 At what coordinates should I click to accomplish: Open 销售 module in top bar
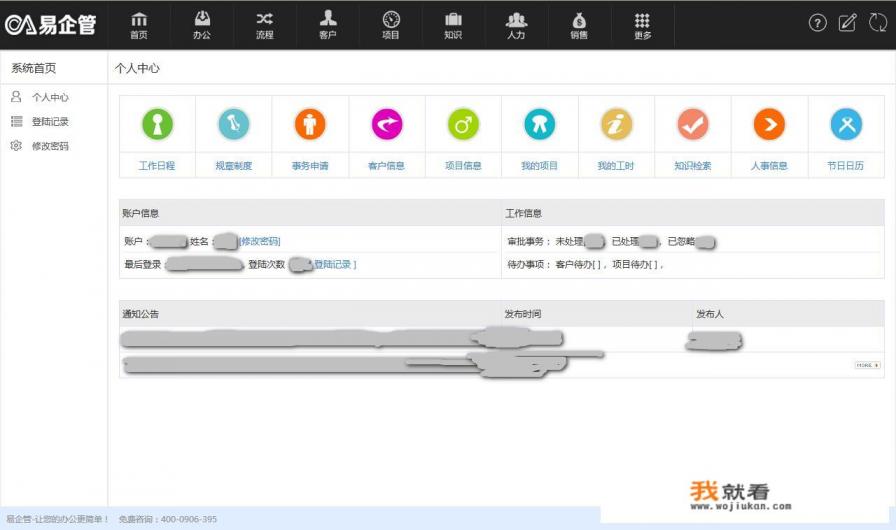click(x=579, y=26)
